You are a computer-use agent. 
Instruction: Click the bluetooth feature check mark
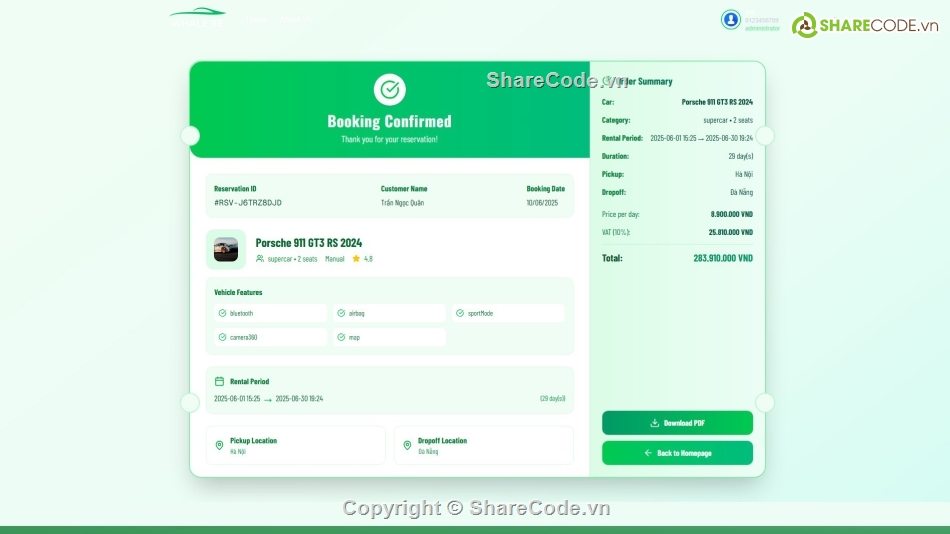tap(222, 313)
